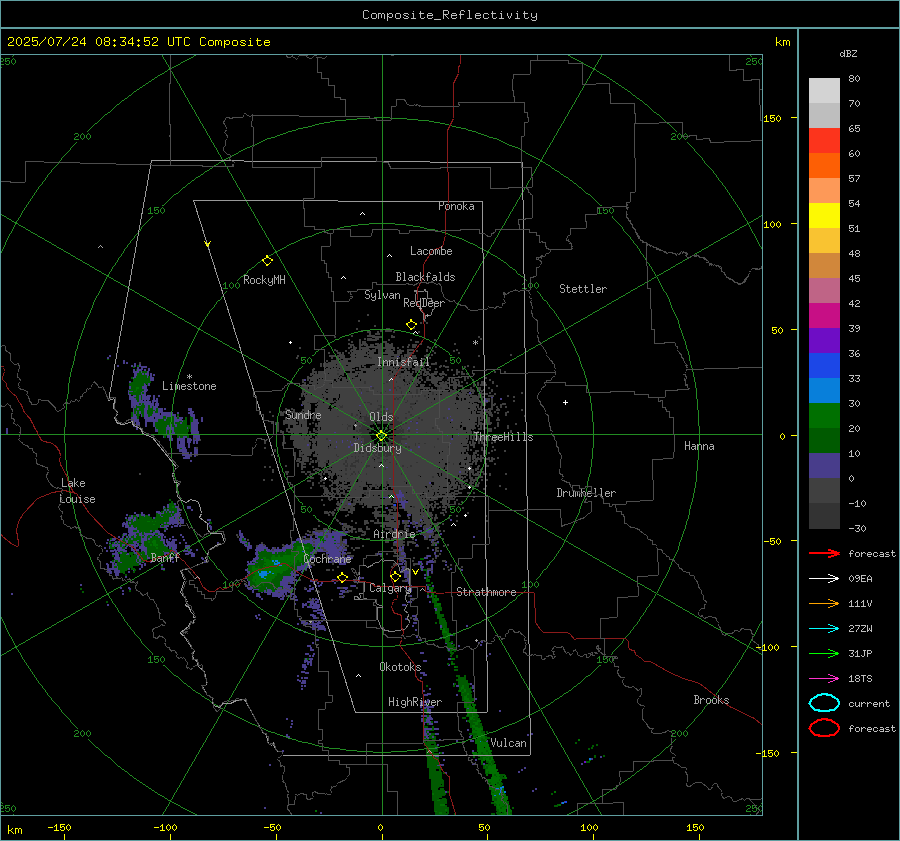Click the 2025/07/24 08:34:52 UTC timestamp
Image resolution: width=900 pixels, height=841 pixels.
click(x=139, y=42)
